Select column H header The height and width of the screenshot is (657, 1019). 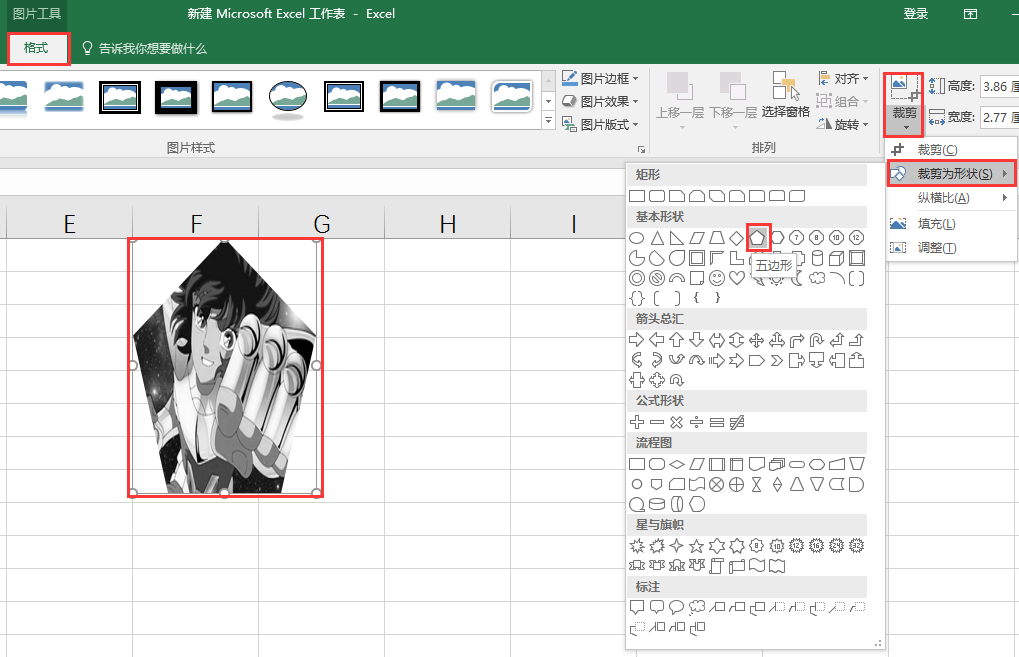click(447, 224)
